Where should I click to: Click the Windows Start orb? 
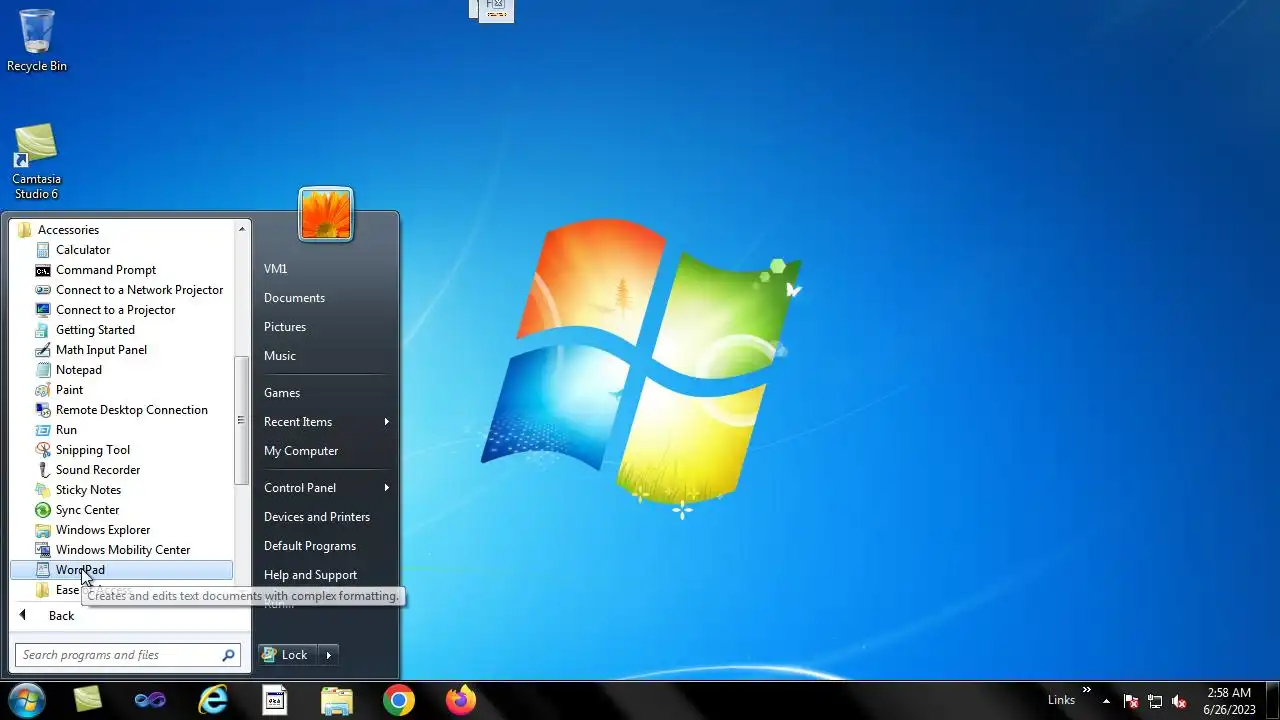click(26, 700)
